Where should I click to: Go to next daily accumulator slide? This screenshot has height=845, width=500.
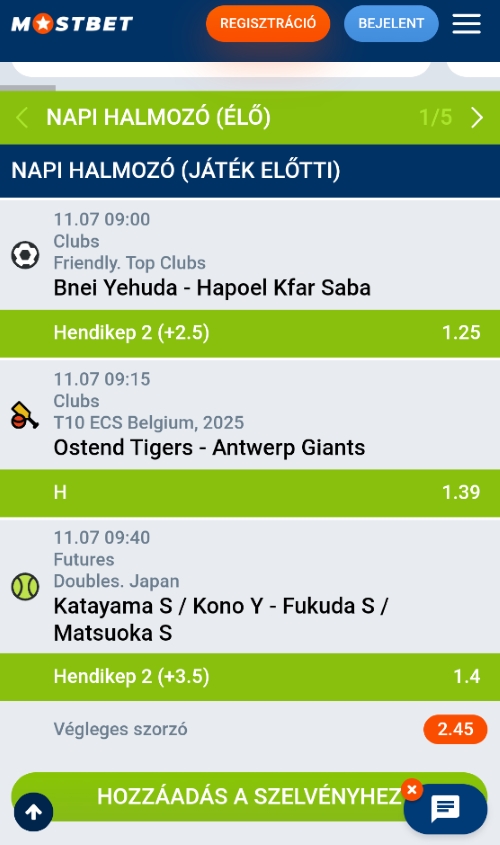477,117
